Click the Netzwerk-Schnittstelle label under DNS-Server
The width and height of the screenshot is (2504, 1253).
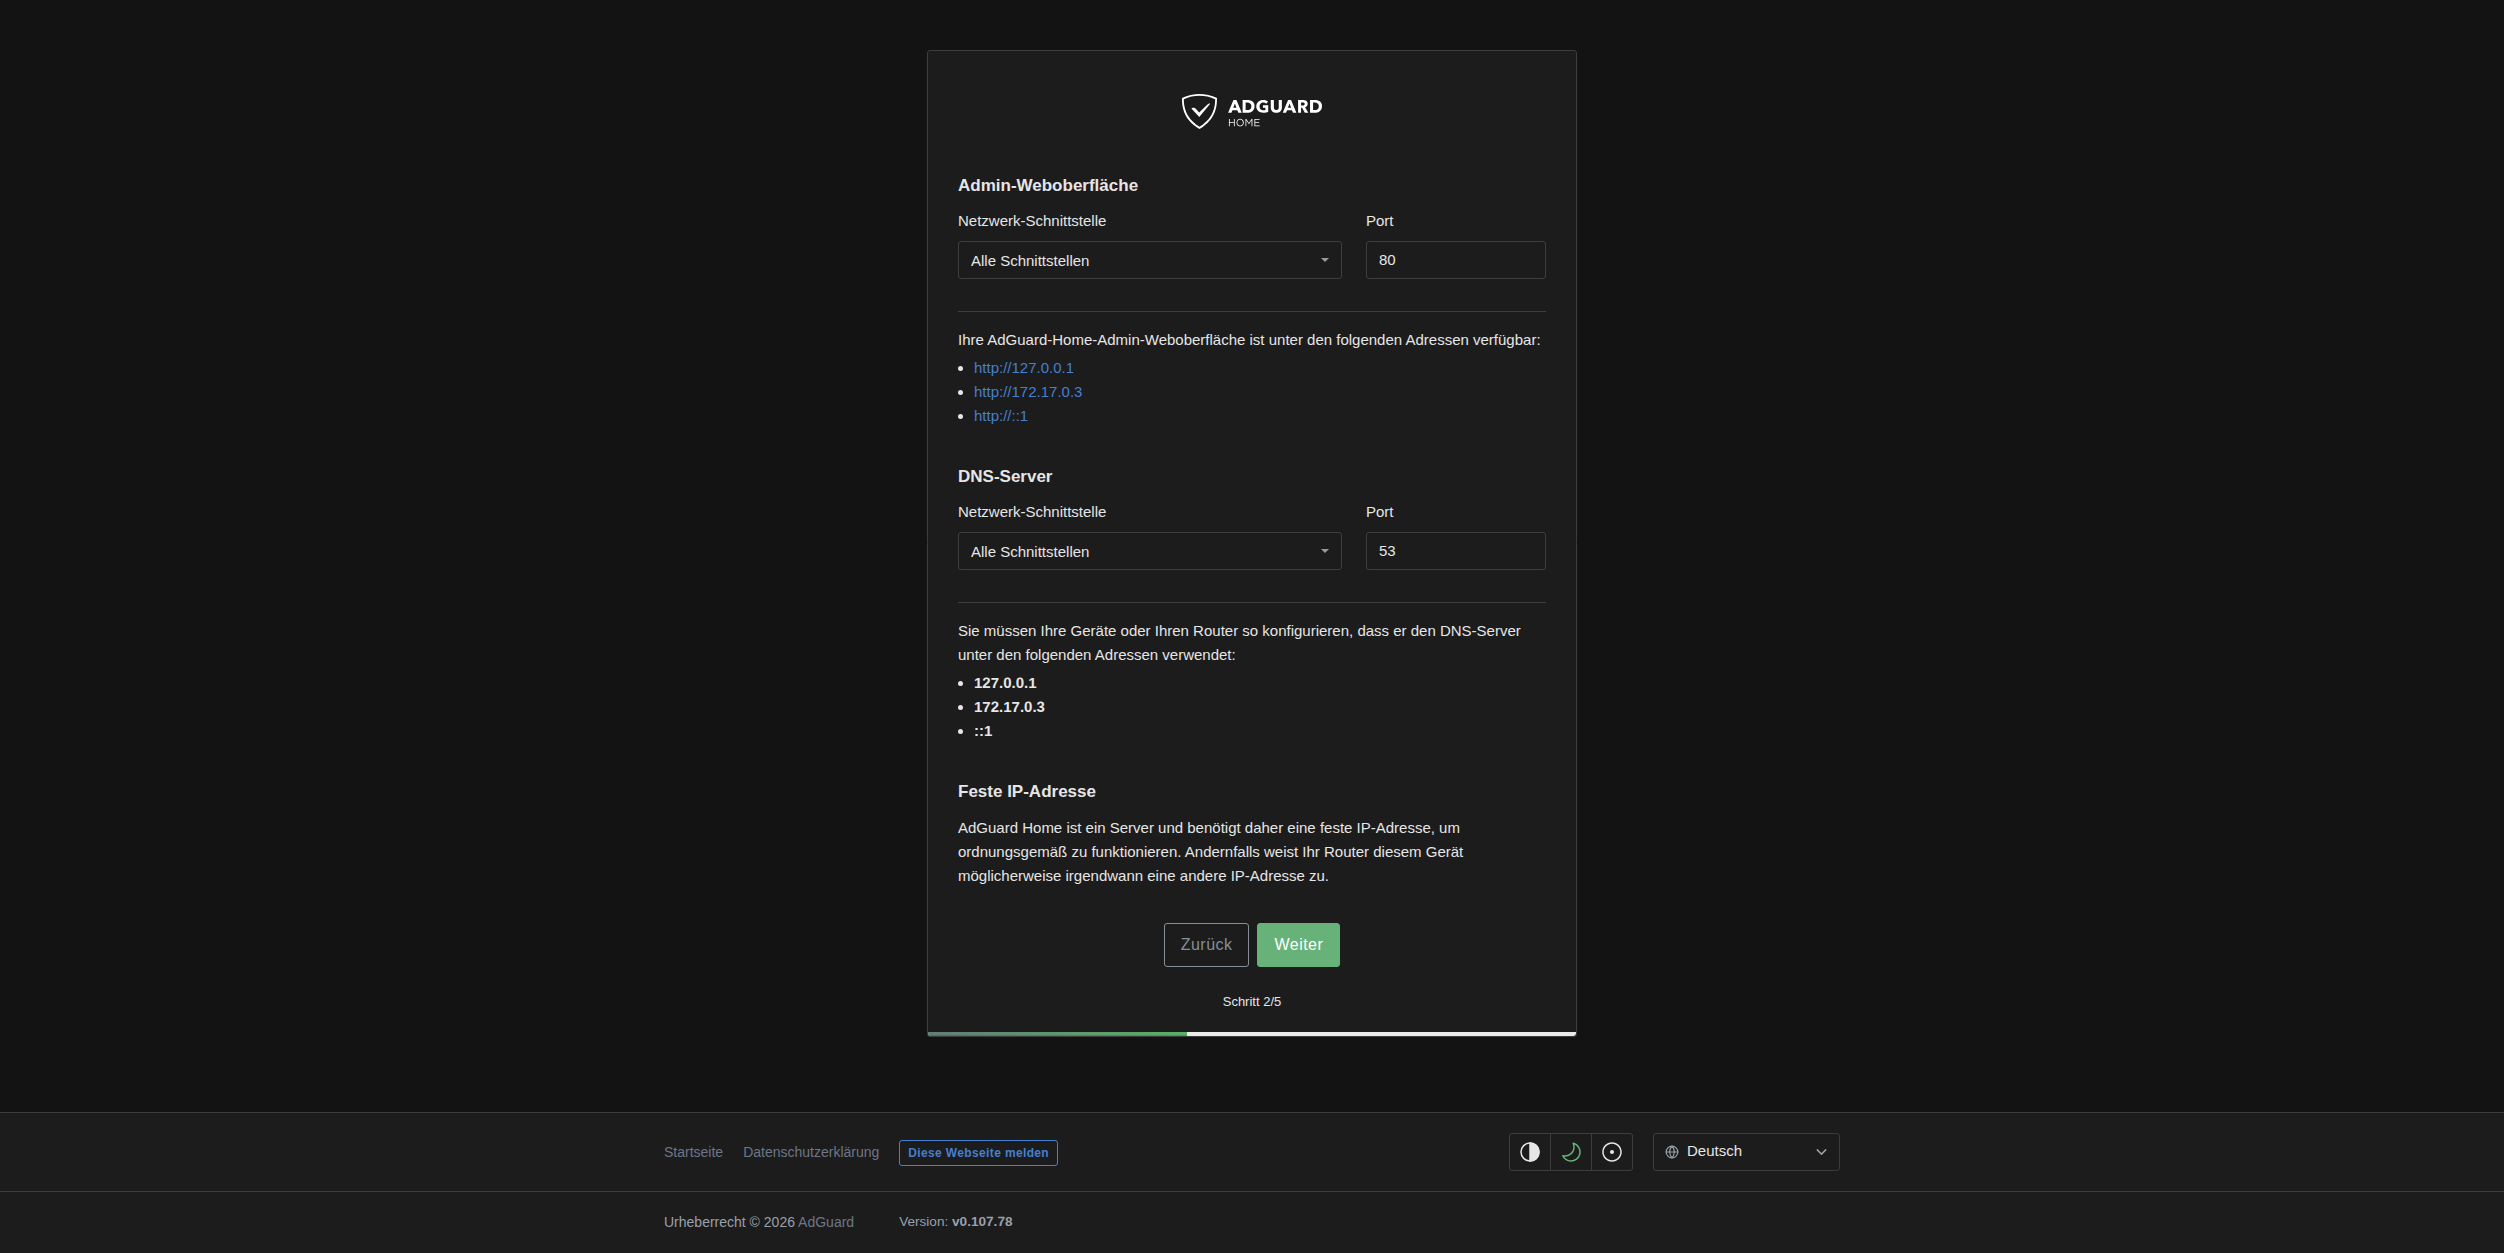coord(1032,512)
